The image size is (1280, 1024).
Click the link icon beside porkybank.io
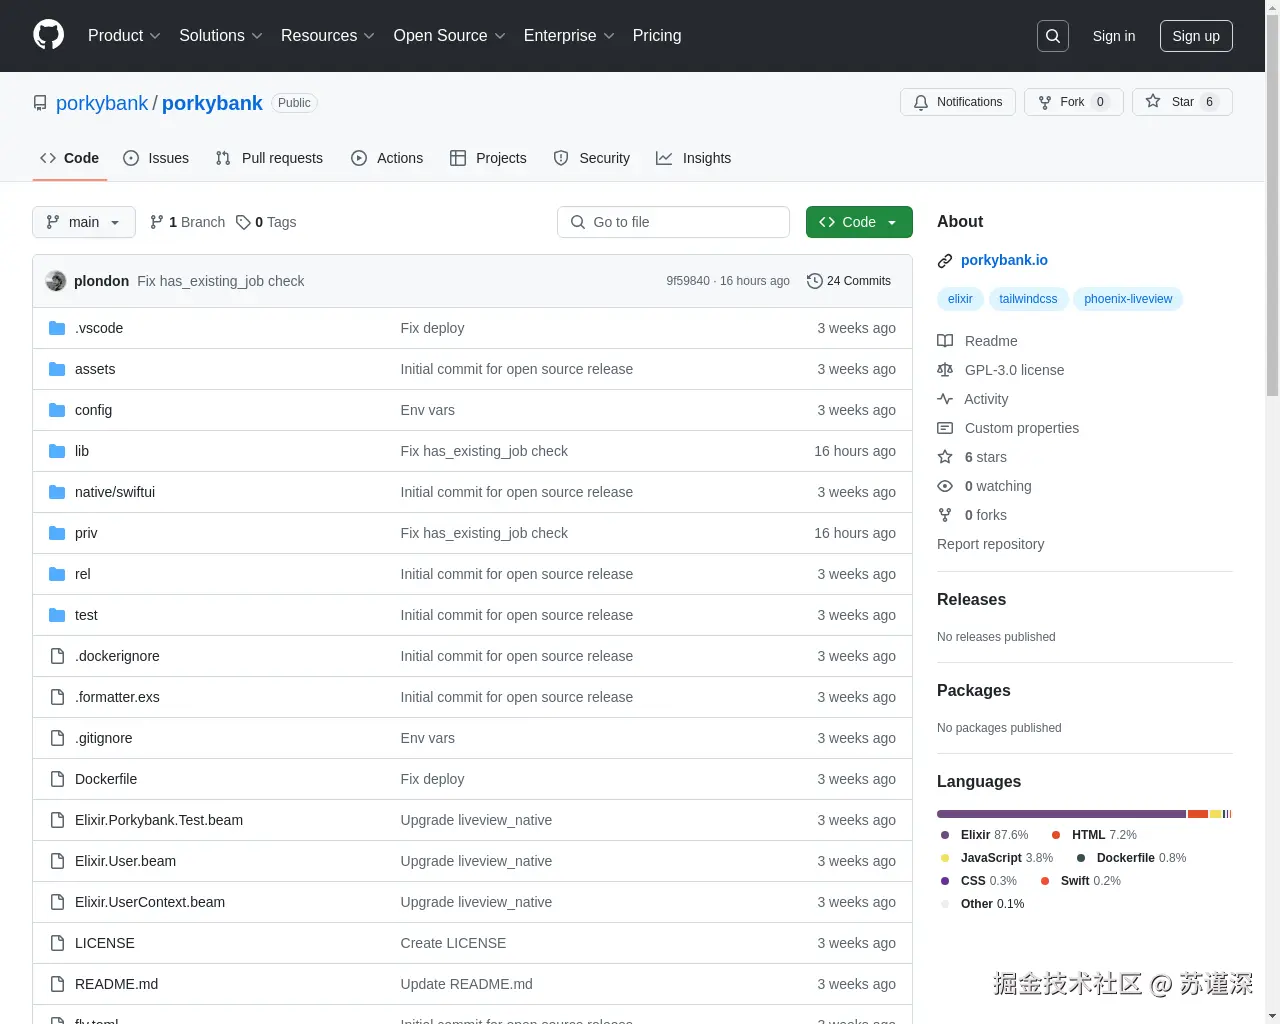pos(945,261)
